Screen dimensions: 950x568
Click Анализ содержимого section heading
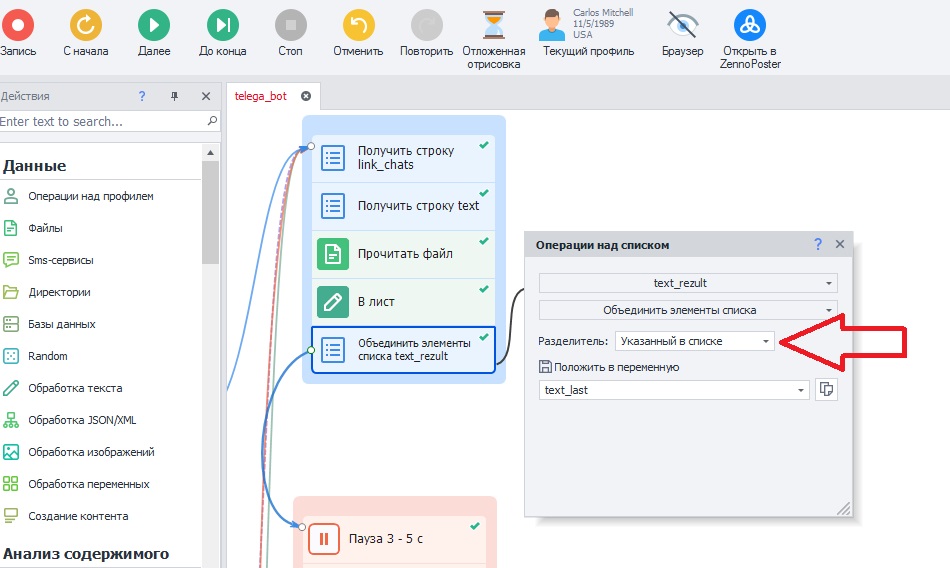pyautogui.click(x=86, y=553)
